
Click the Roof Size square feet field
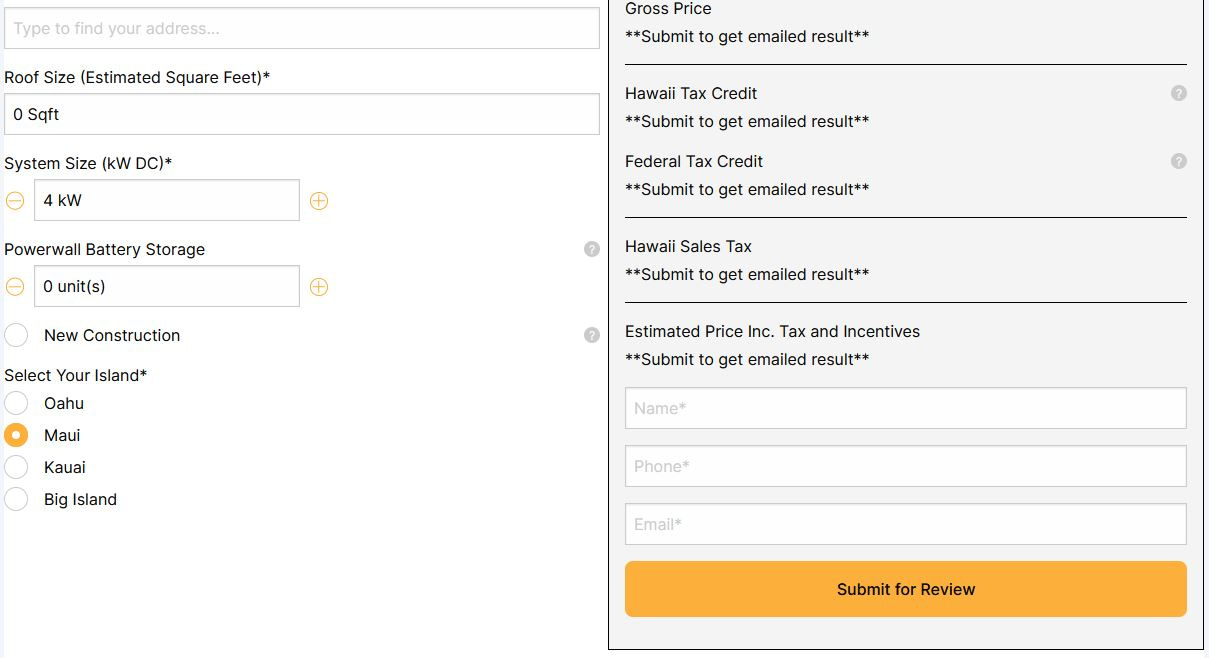click(300, 114)
